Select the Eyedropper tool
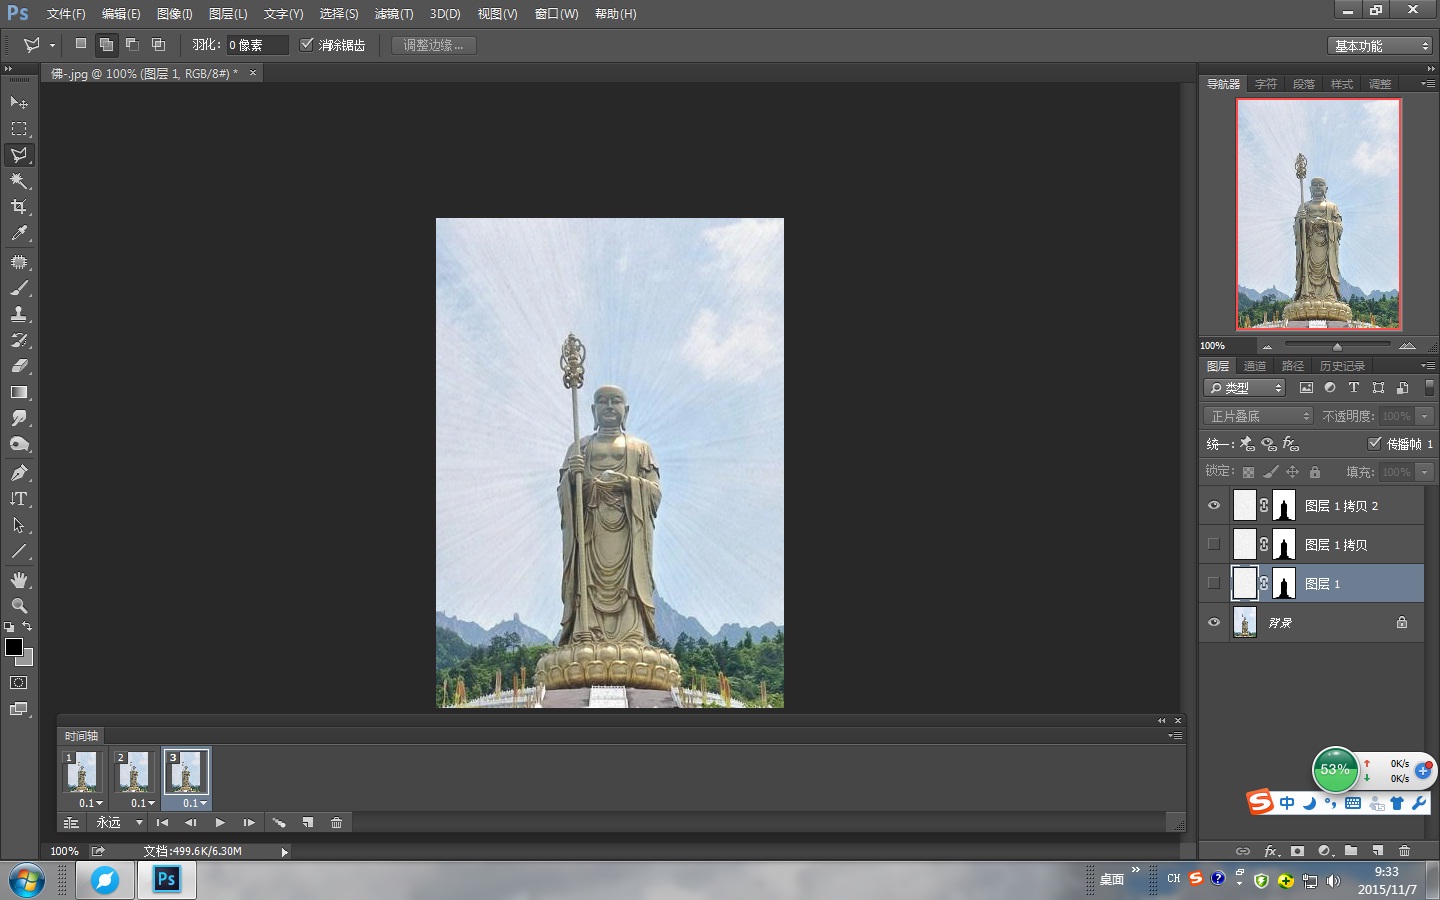 pyautogui.click(x=19, y=233)
